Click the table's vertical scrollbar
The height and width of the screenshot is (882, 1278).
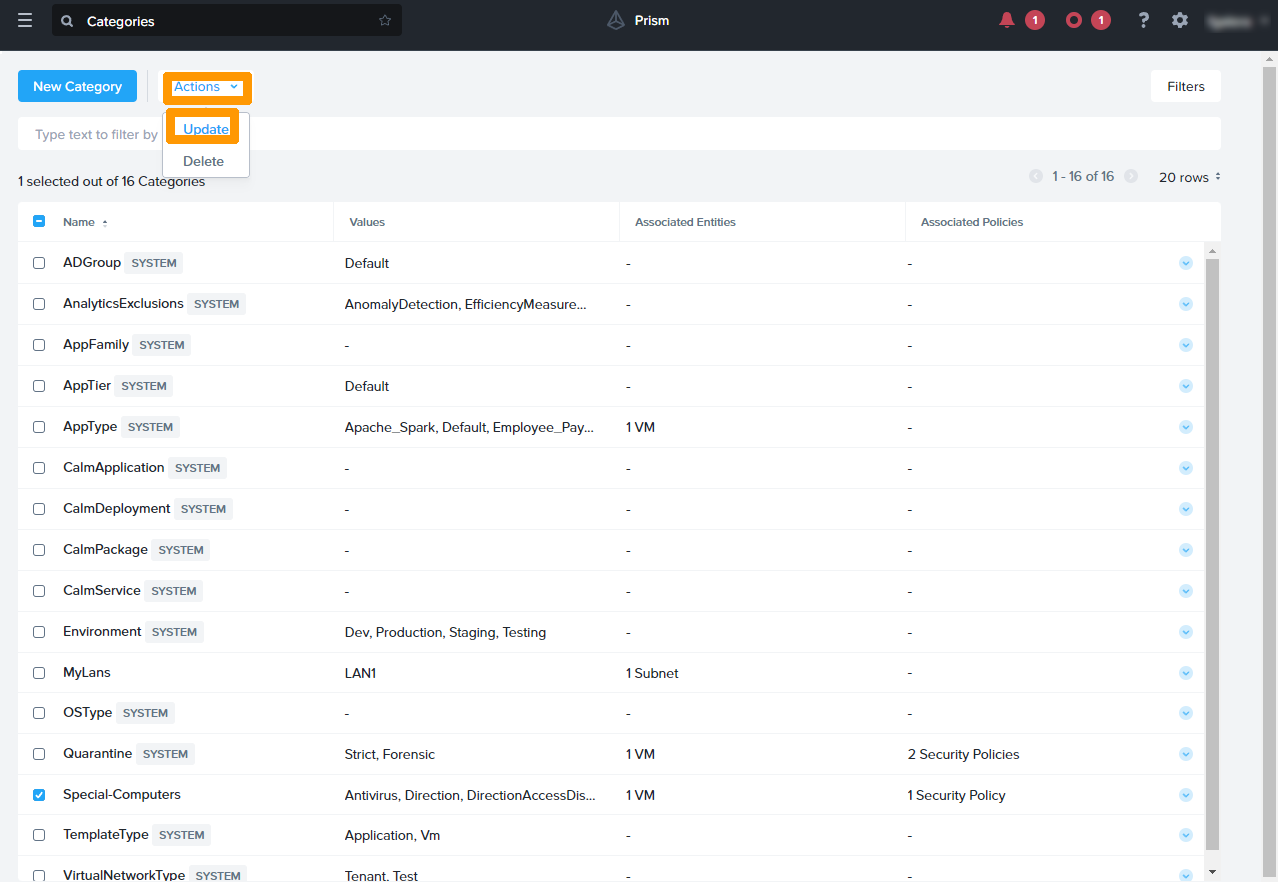pos(1213,550)
